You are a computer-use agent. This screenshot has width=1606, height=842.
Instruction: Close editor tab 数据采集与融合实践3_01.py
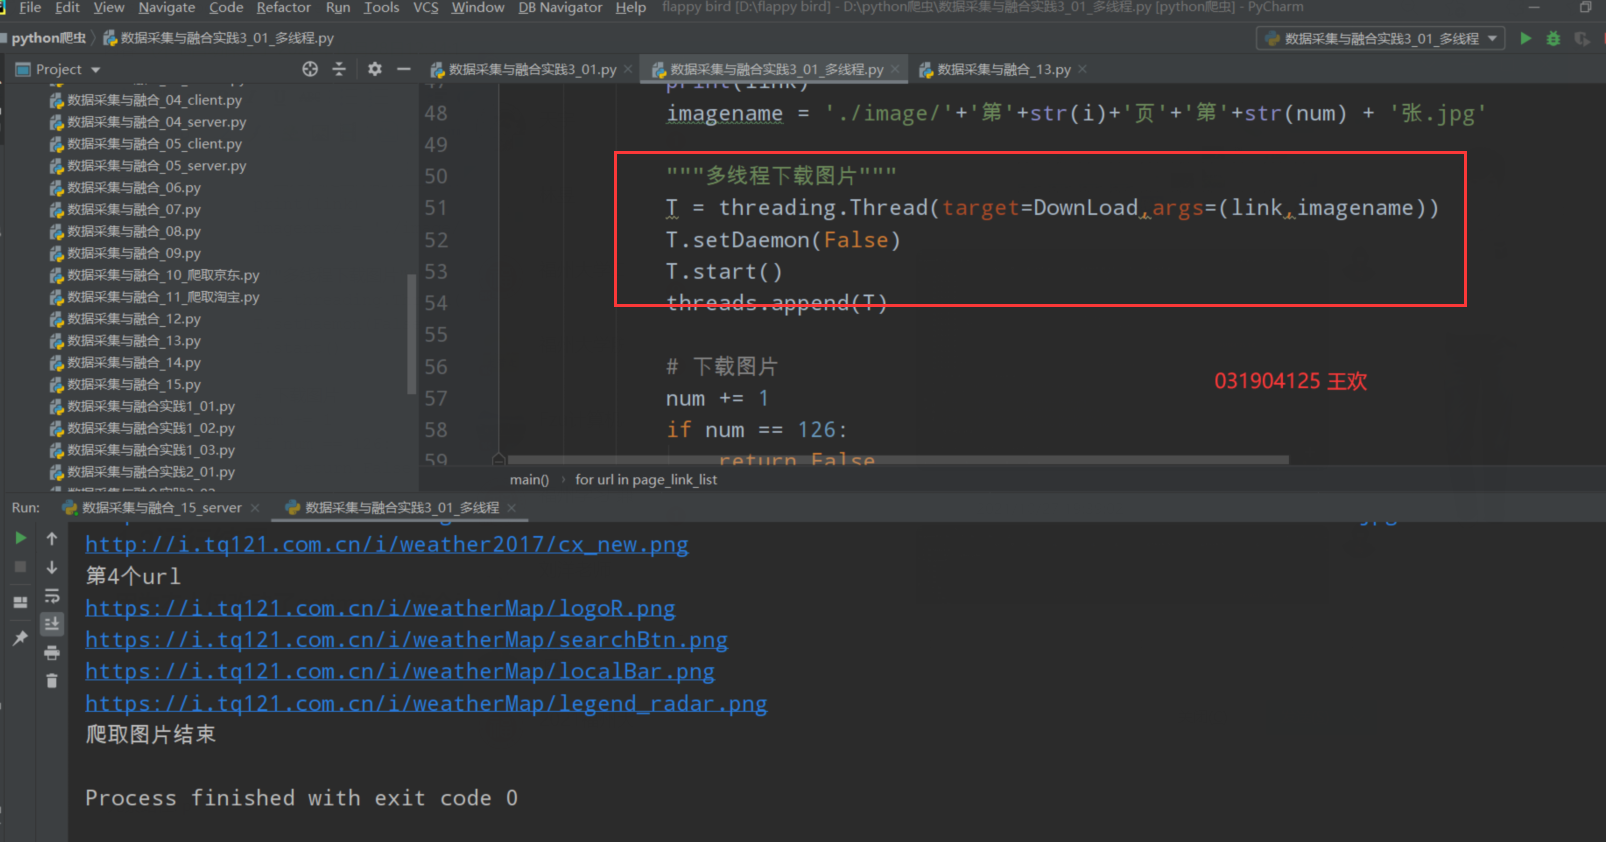628,69
